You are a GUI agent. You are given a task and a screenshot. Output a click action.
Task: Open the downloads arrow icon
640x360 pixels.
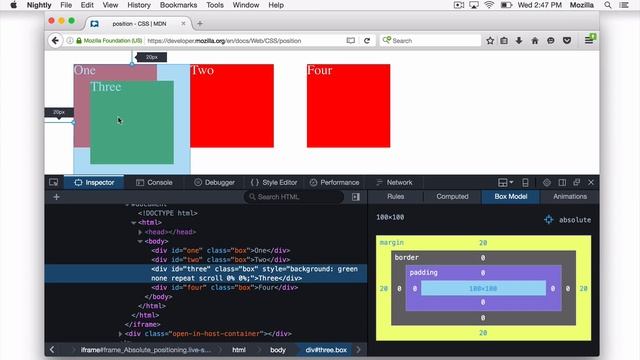(519, 40)
